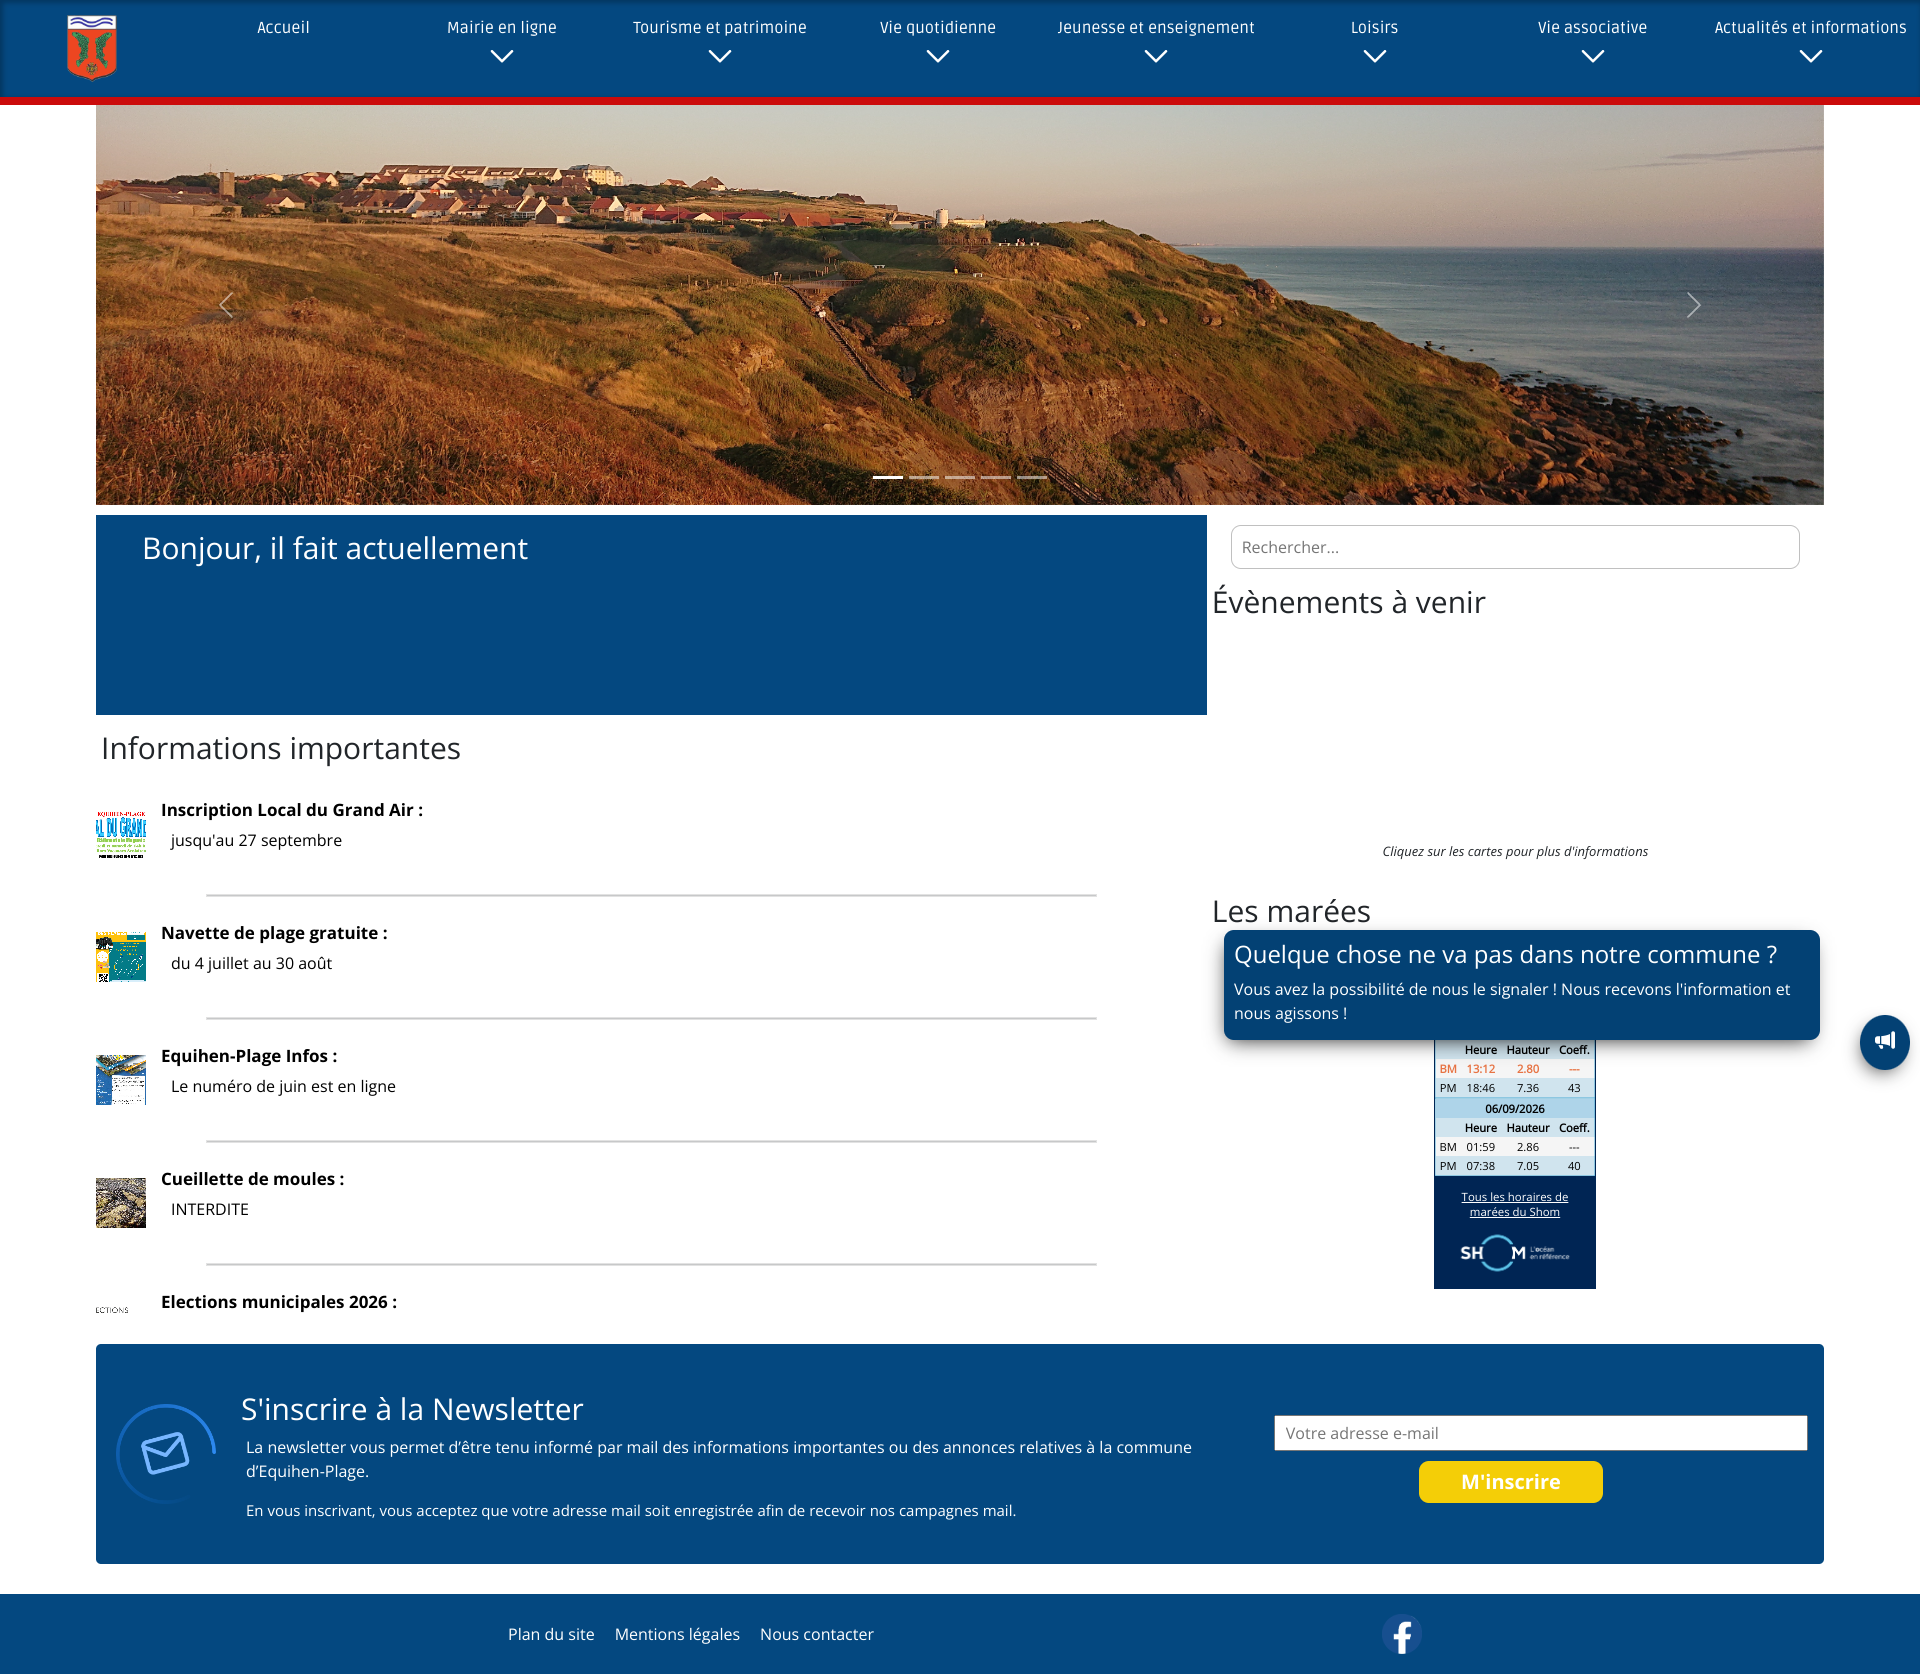This screenshot has width=1920, height=1674.
Task: Open the Accueil menu item
Action: (283, 28)
